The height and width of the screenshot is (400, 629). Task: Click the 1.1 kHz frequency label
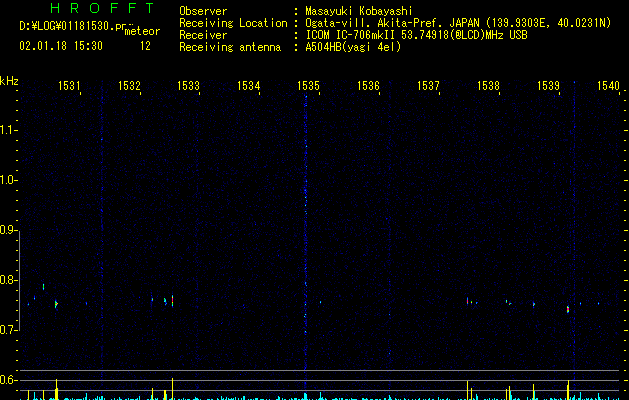point(8,130)
